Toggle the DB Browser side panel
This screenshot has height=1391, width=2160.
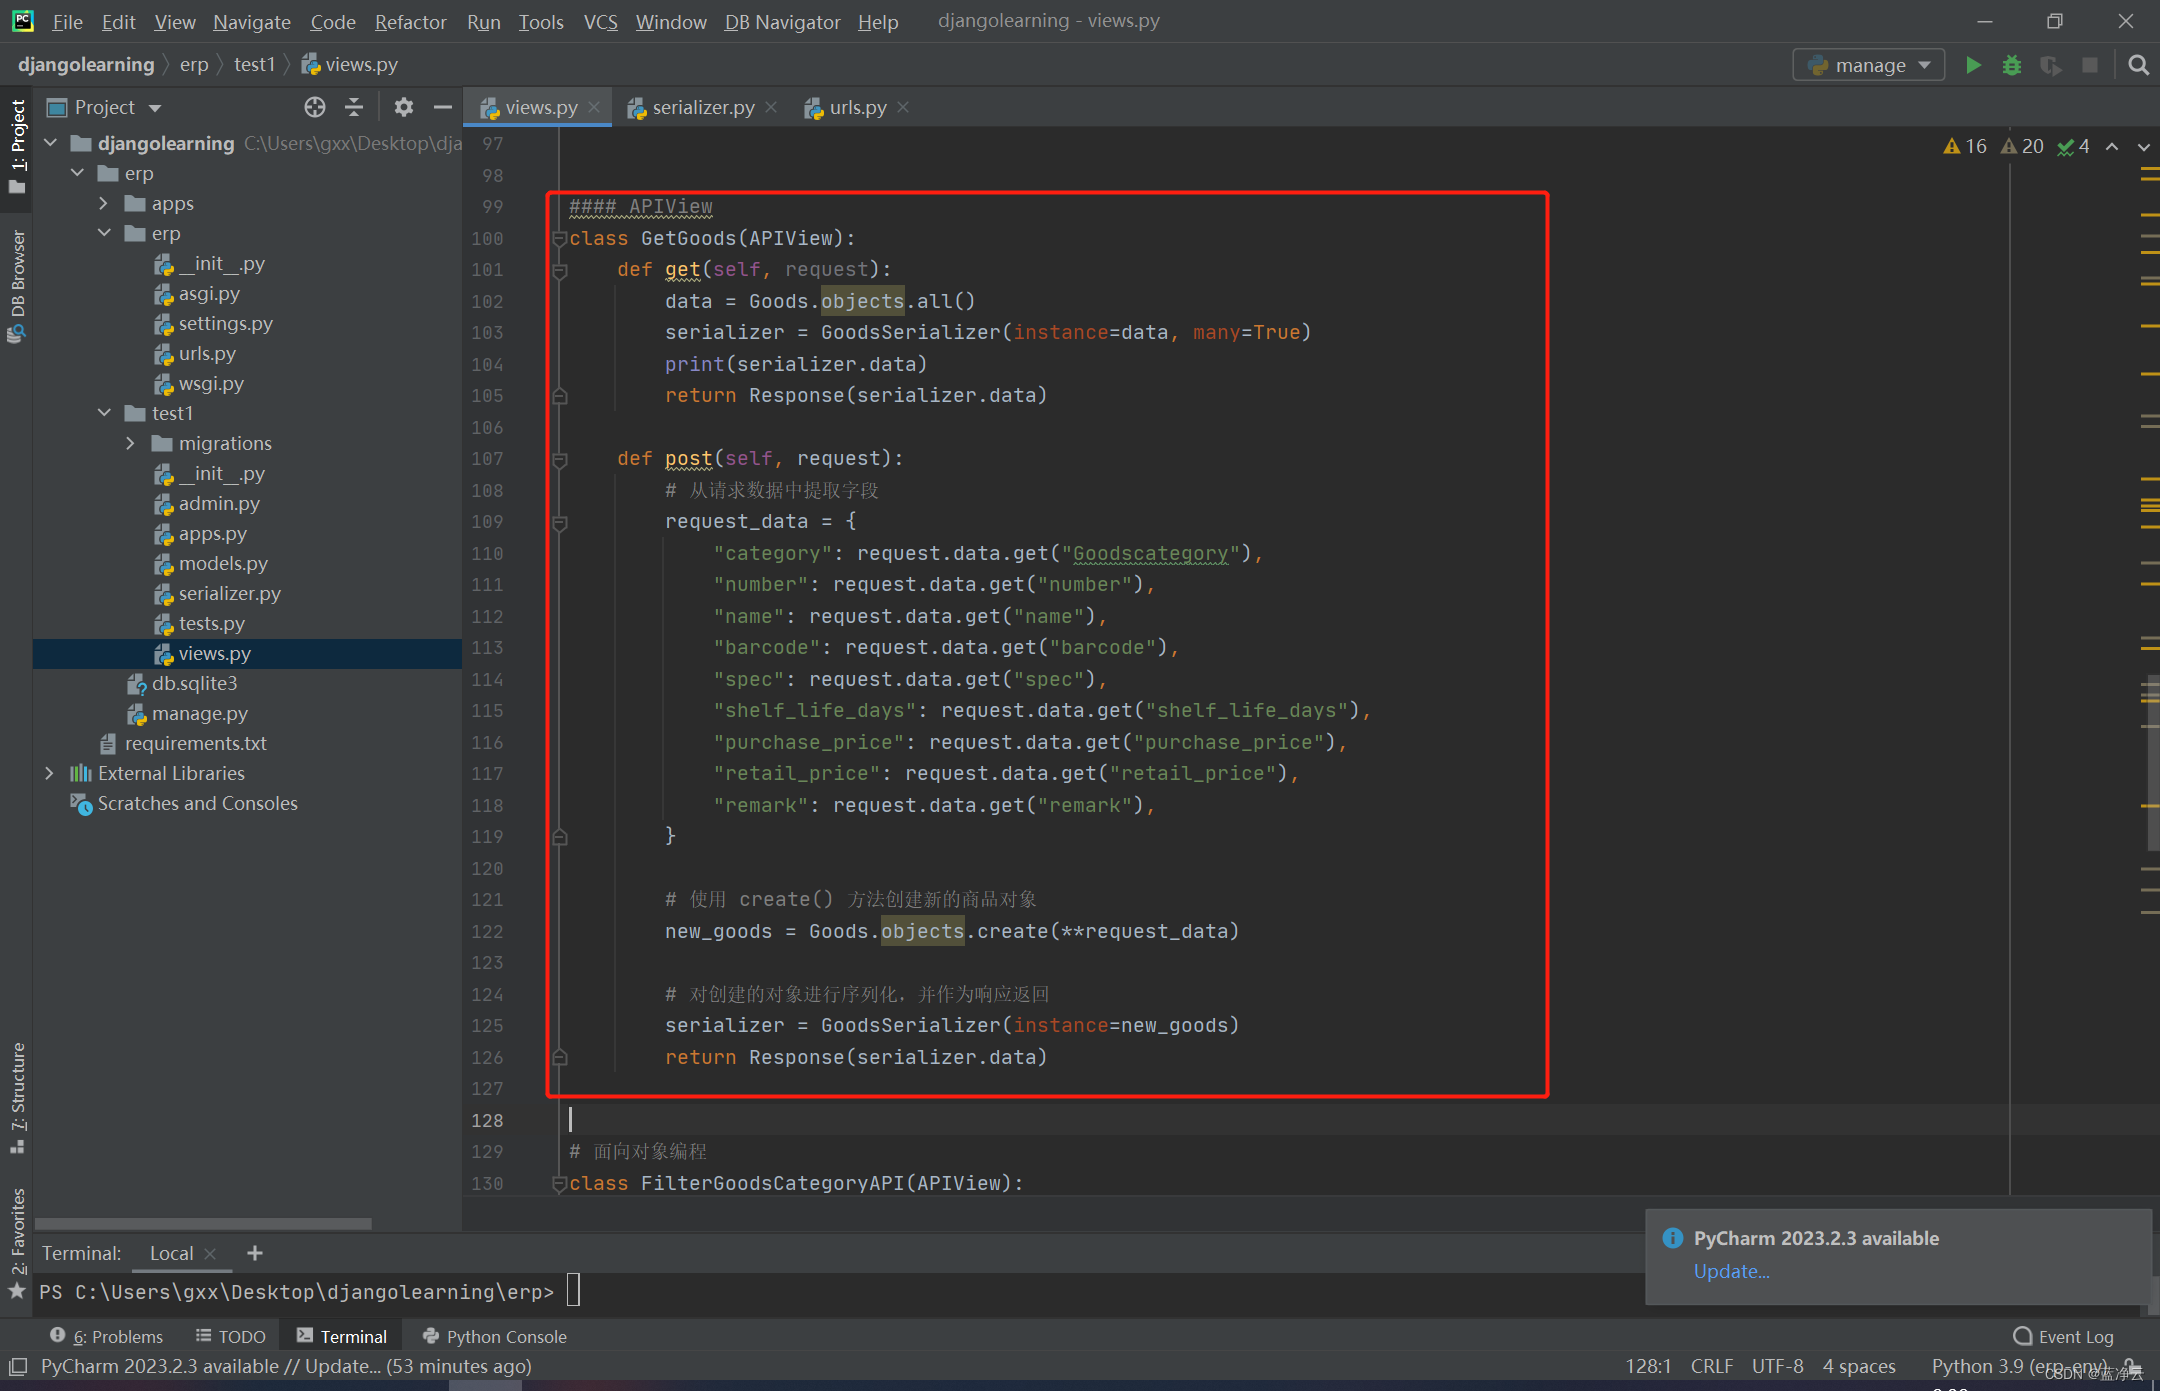click(17, 283)
